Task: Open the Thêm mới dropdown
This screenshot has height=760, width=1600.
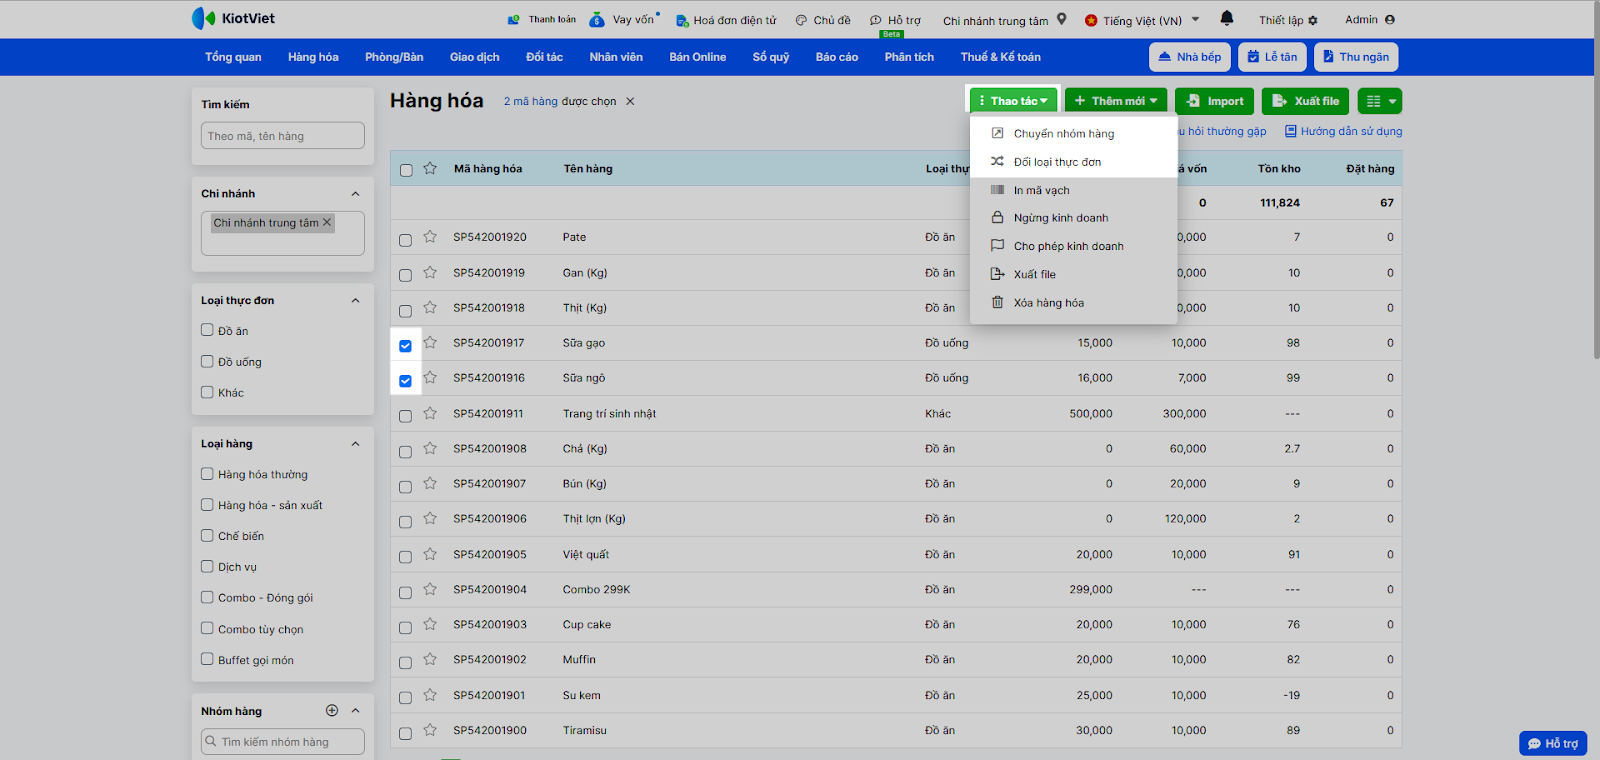Action: pos(1116,101)
